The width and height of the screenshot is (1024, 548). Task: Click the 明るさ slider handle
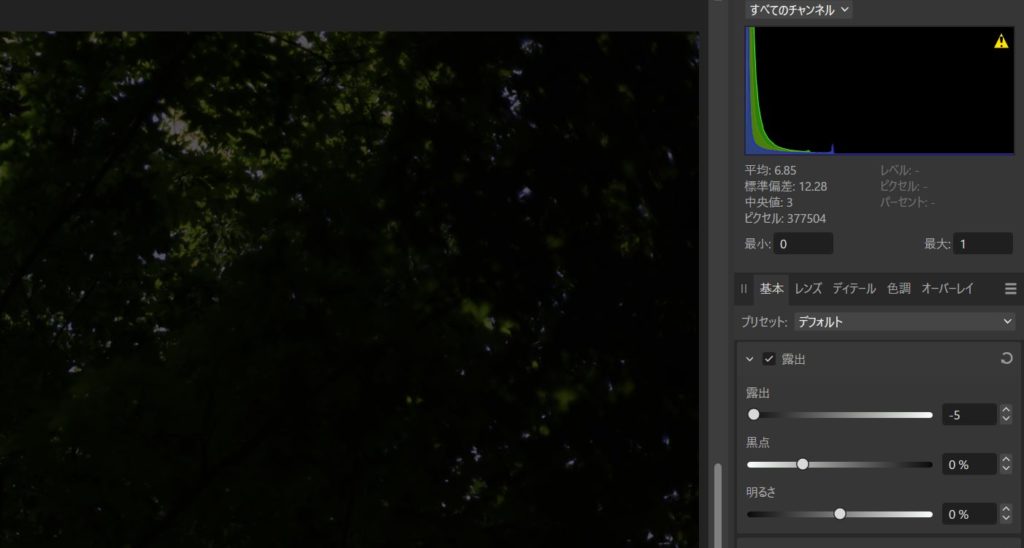point(840,513)
